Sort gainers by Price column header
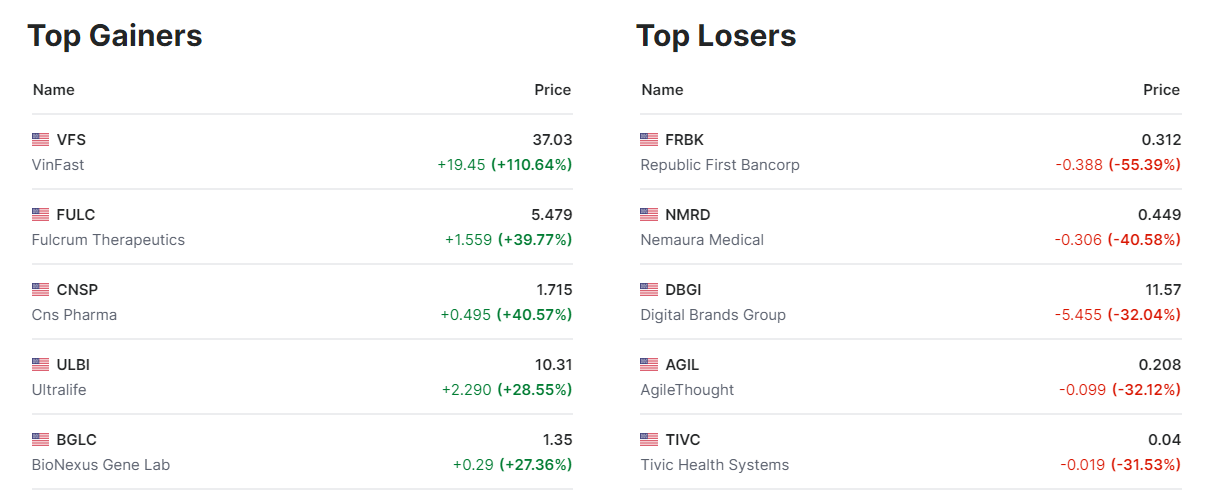Image resolution: width=1206 pixels, height=503 pixels. point(552,90)
